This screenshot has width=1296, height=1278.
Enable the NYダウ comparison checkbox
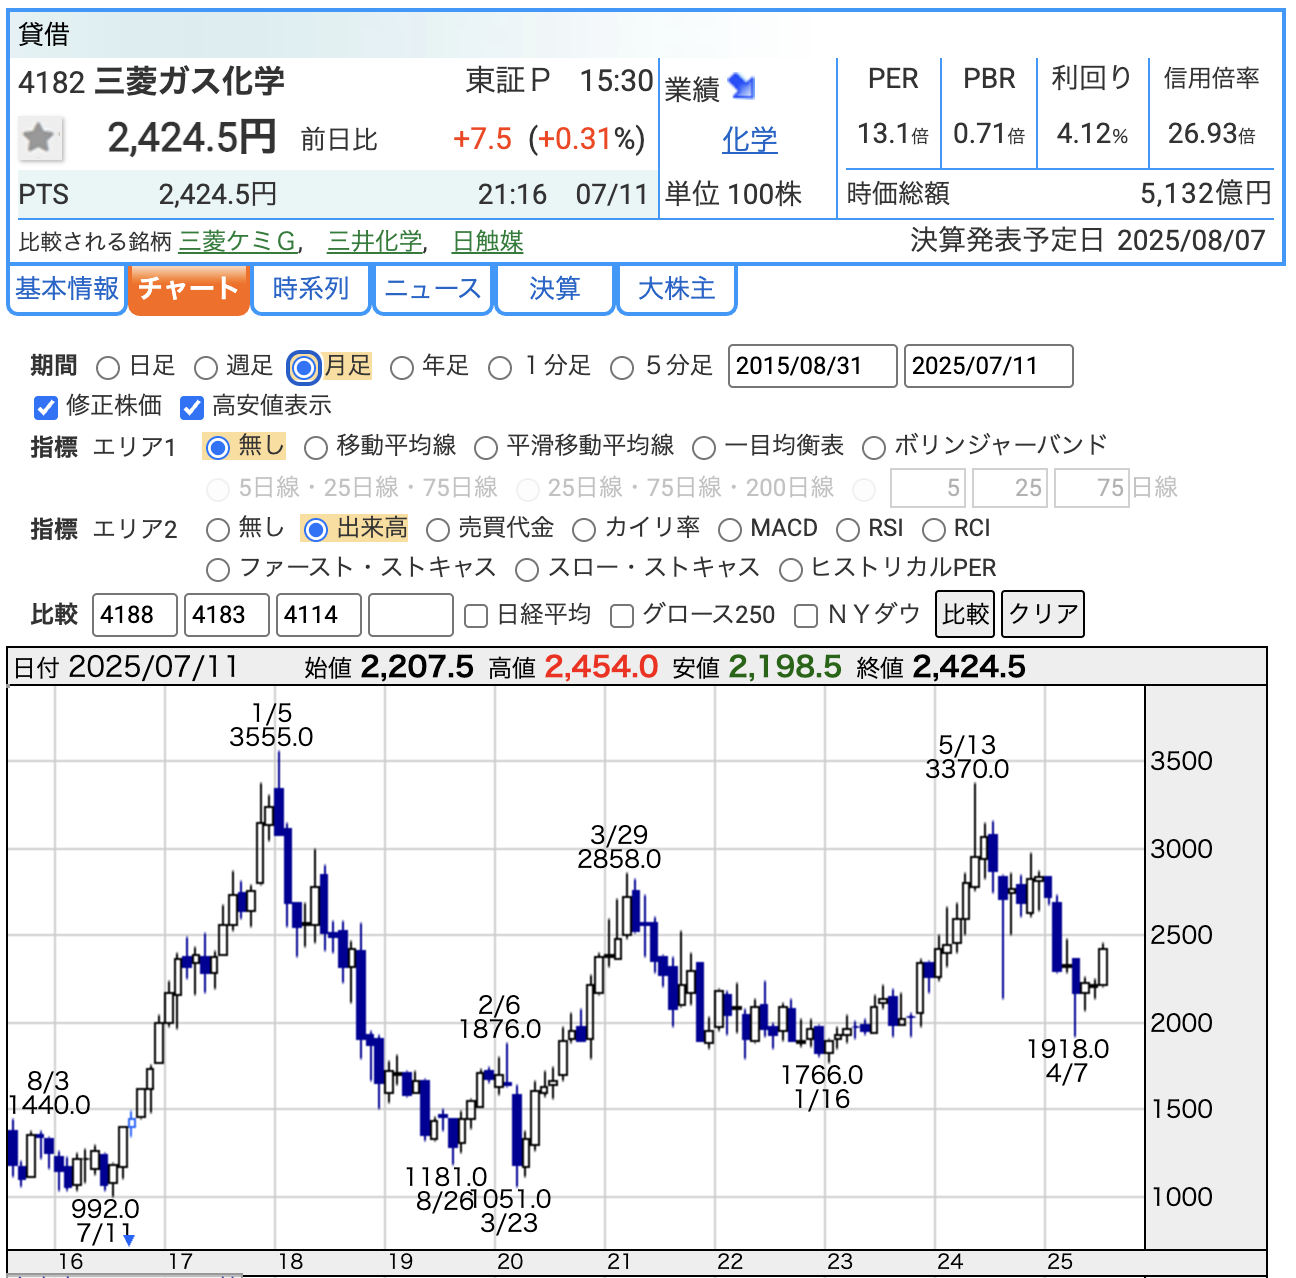click(x=806, y=616)
